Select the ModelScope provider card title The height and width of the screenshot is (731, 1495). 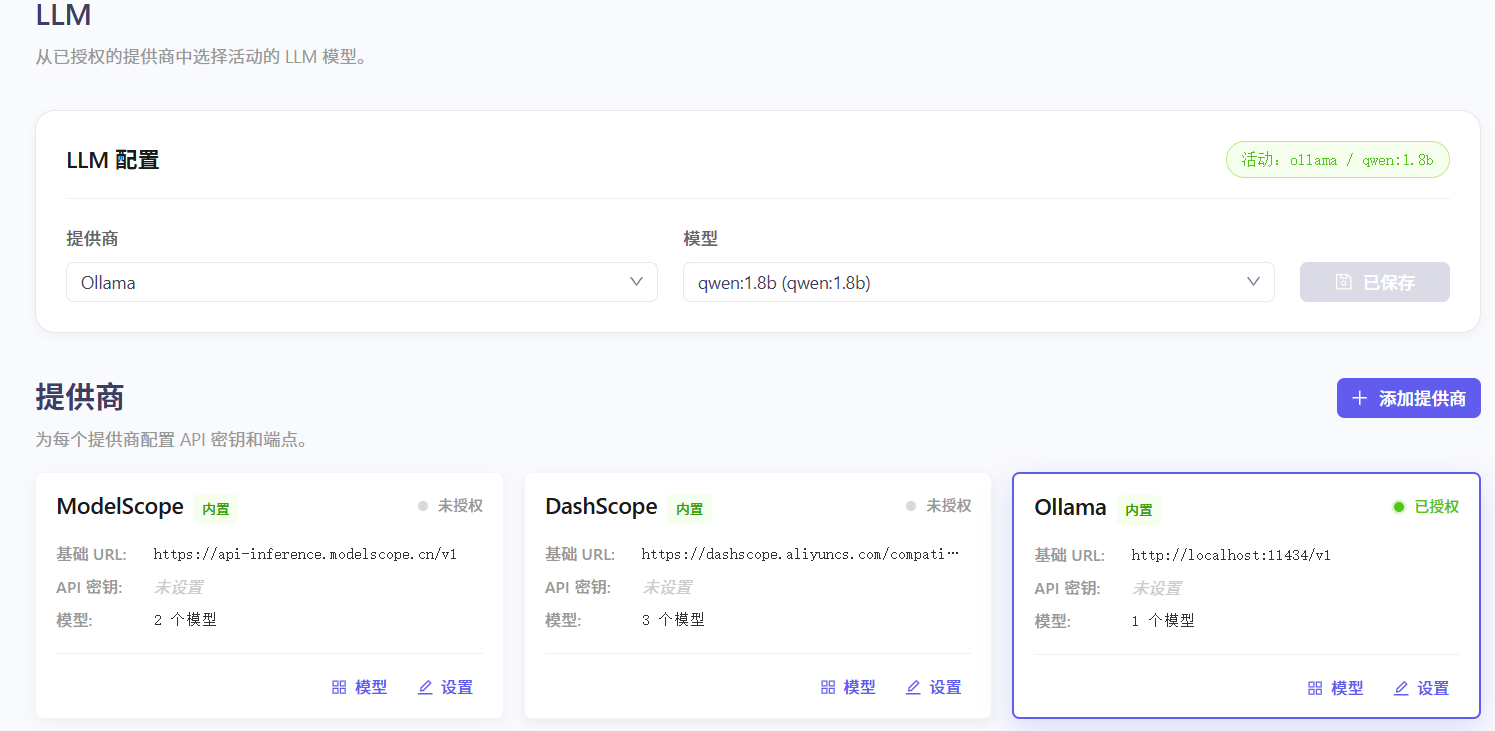point(120,507)
